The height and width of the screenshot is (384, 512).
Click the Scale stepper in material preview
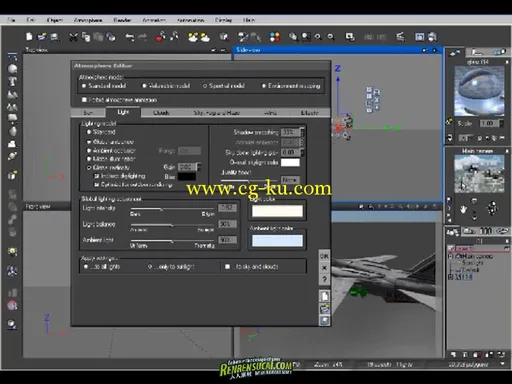coord(501,123)
